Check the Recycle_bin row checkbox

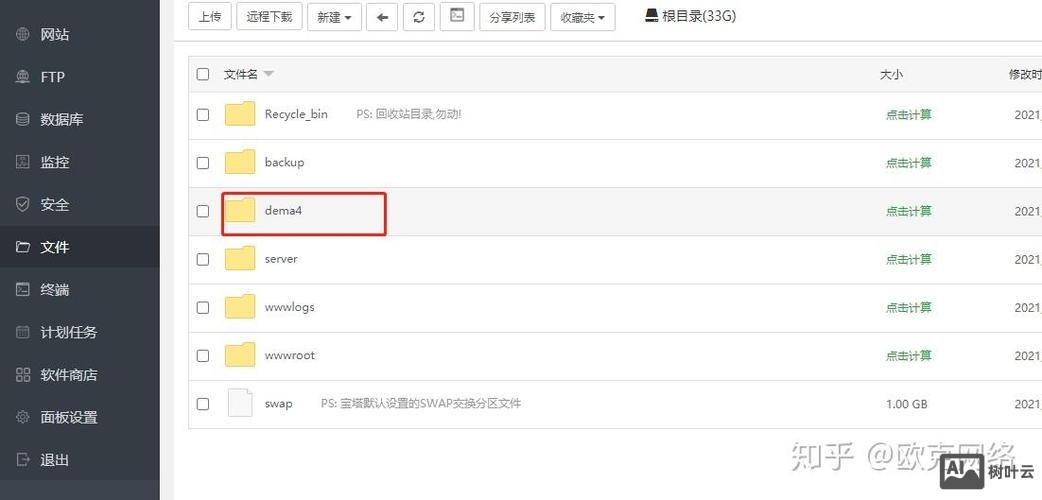point(203,114)
